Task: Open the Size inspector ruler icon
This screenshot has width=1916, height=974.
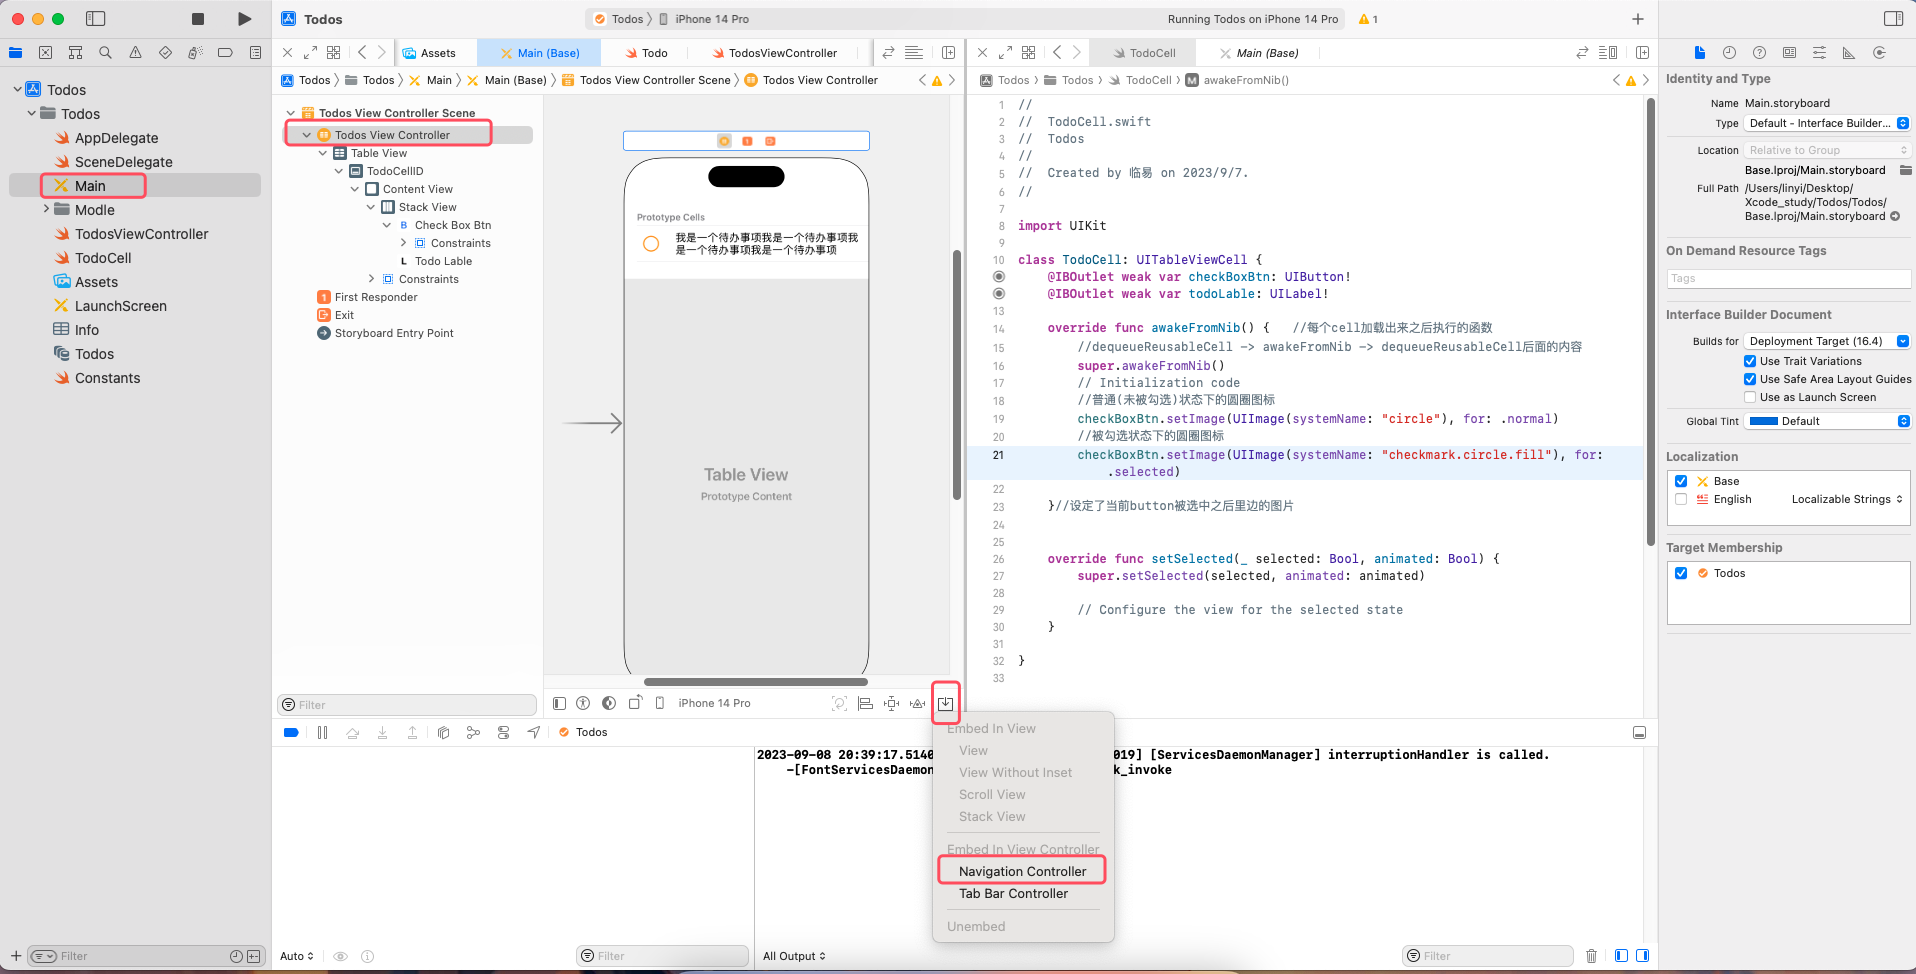Action: click(x=1849, y=52)
